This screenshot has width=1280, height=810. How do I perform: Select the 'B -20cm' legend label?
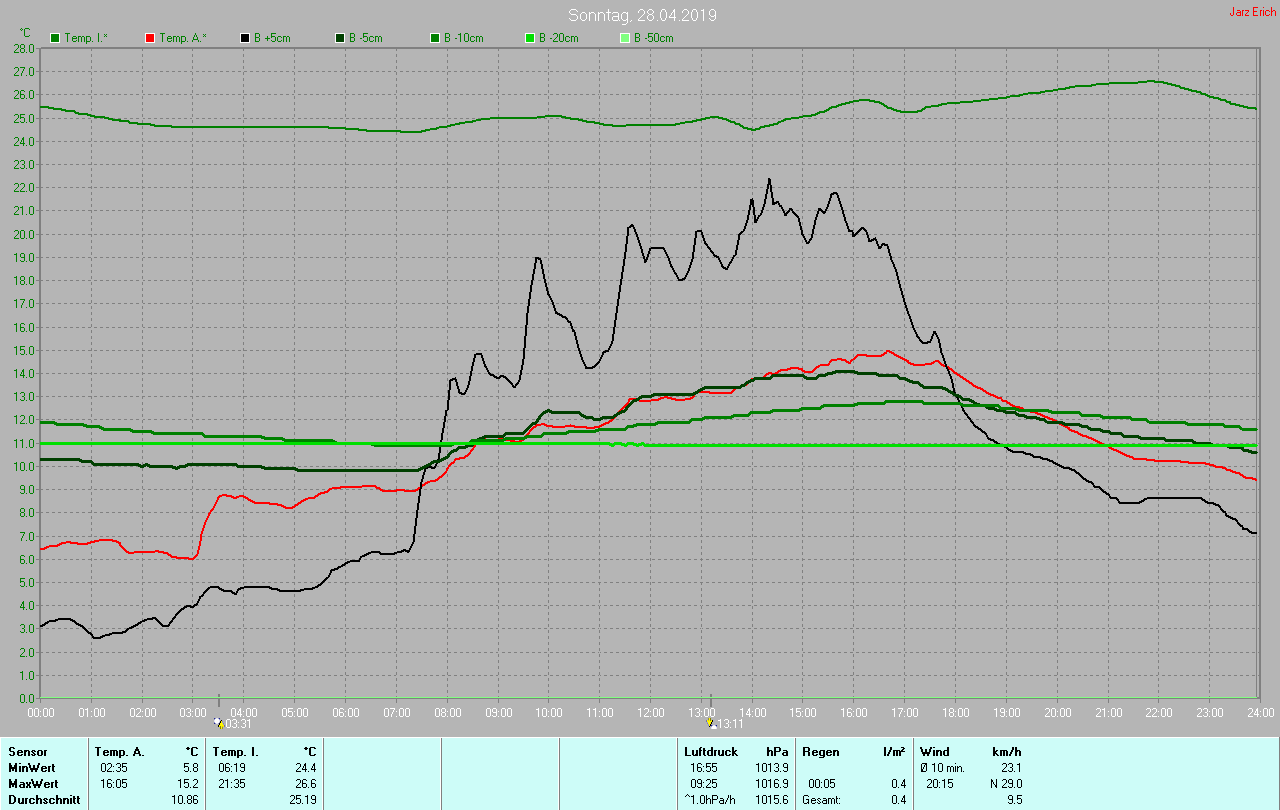(559, 38)
